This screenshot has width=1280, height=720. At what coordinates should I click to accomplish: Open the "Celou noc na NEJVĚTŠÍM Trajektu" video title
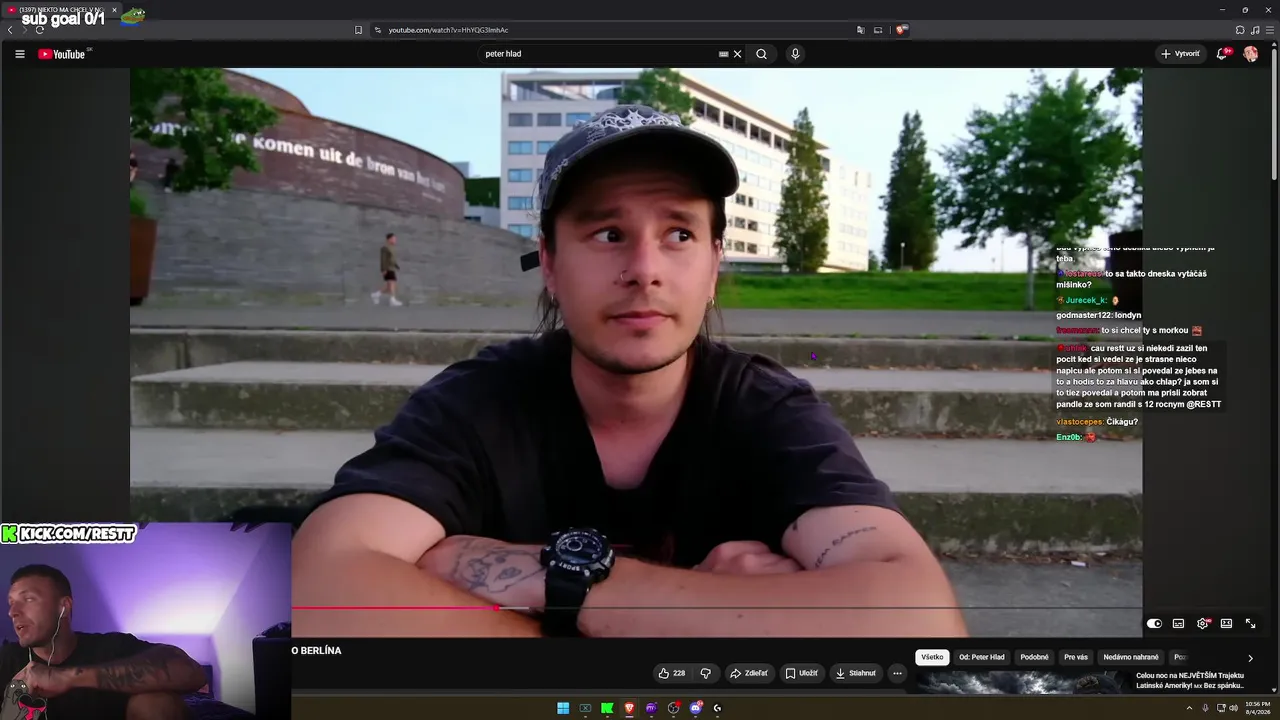1190,680
